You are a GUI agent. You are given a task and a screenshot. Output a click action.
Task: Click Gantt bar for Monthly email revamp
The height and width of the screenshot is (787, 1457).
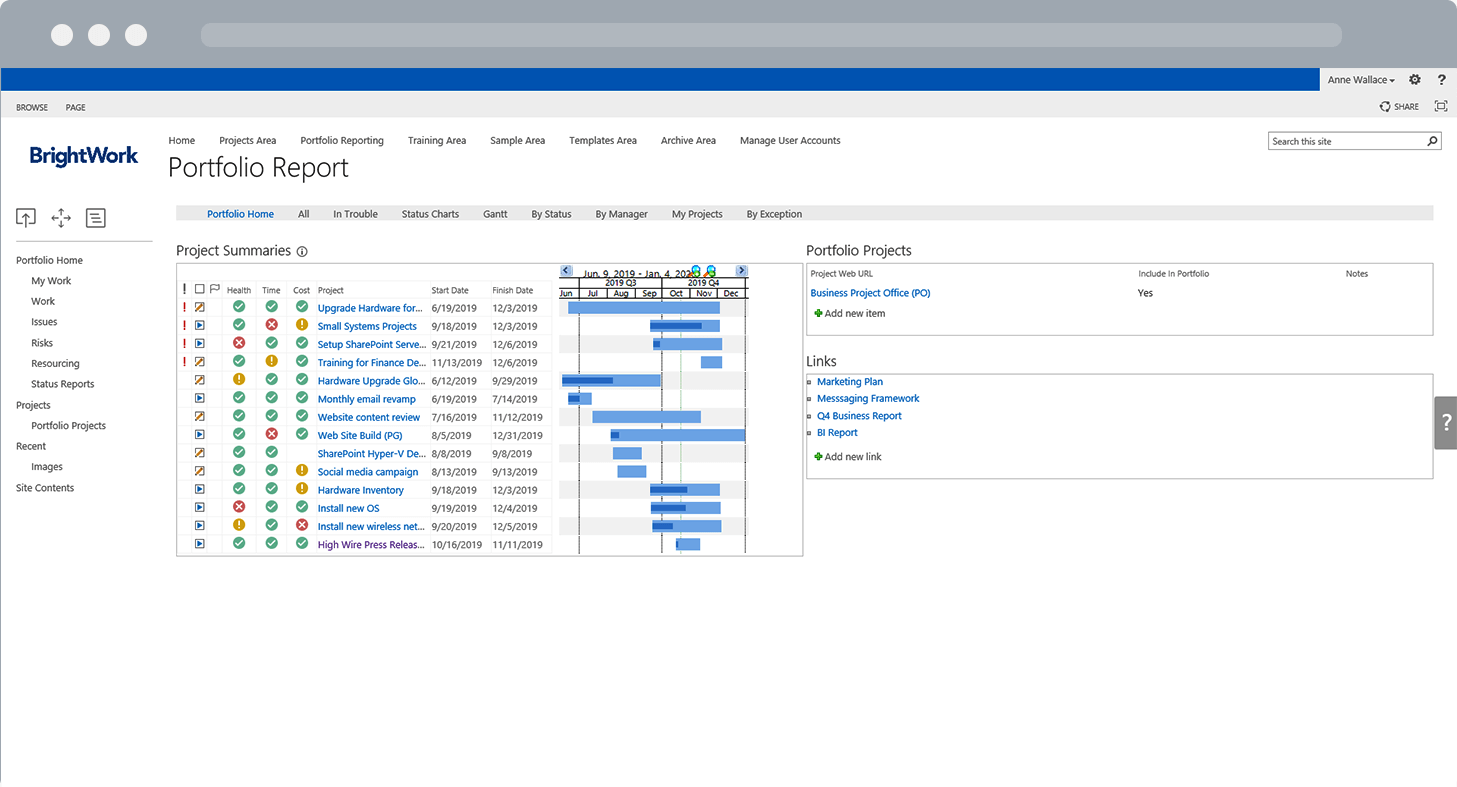click(x=580, y=398)
